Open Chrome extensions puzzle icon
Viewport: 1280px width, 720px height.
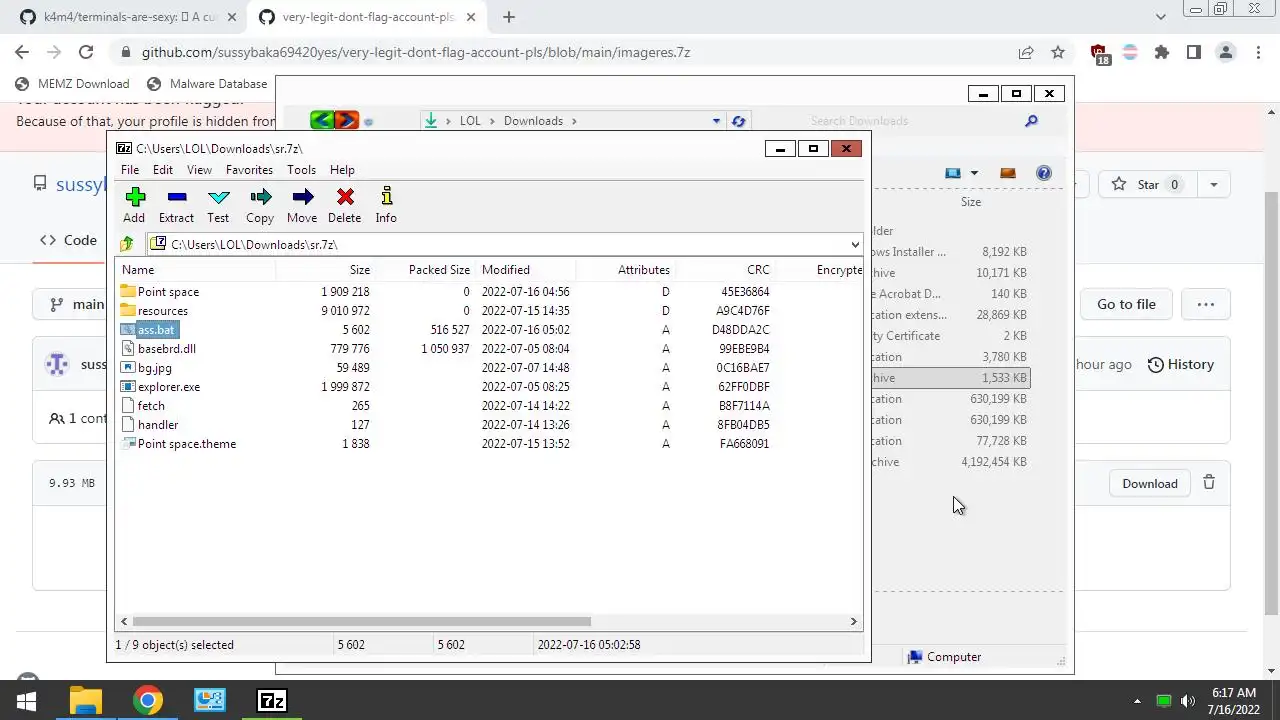[x=1161, y=52]
